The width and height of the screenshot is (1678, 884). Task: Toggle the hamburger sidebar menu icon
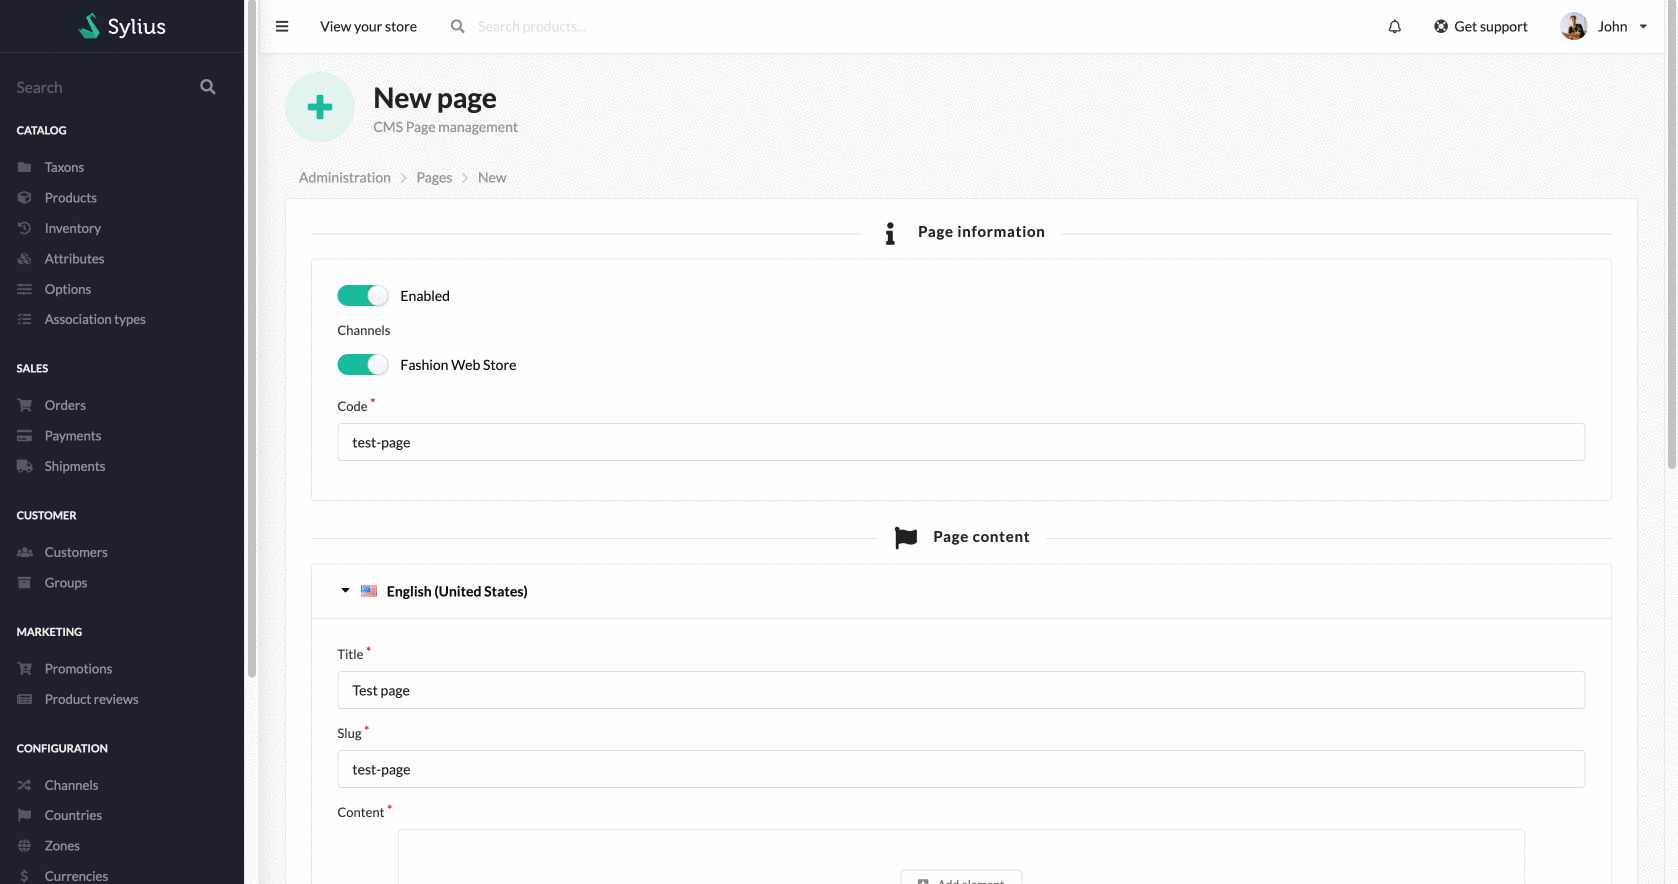[x=282, y=26]
